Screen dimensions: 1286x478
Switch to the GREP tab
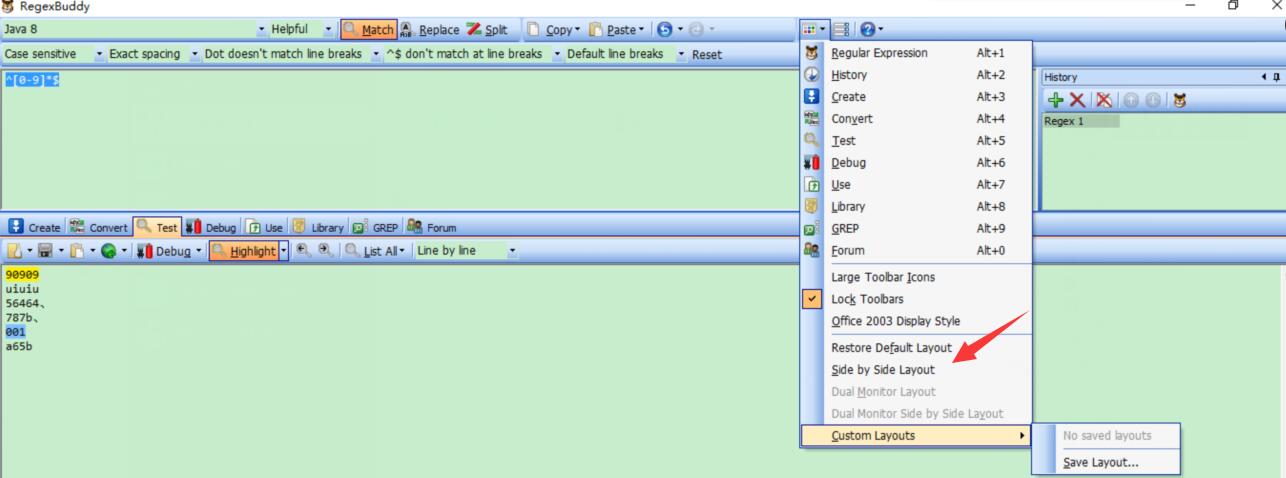click(376, 227)
